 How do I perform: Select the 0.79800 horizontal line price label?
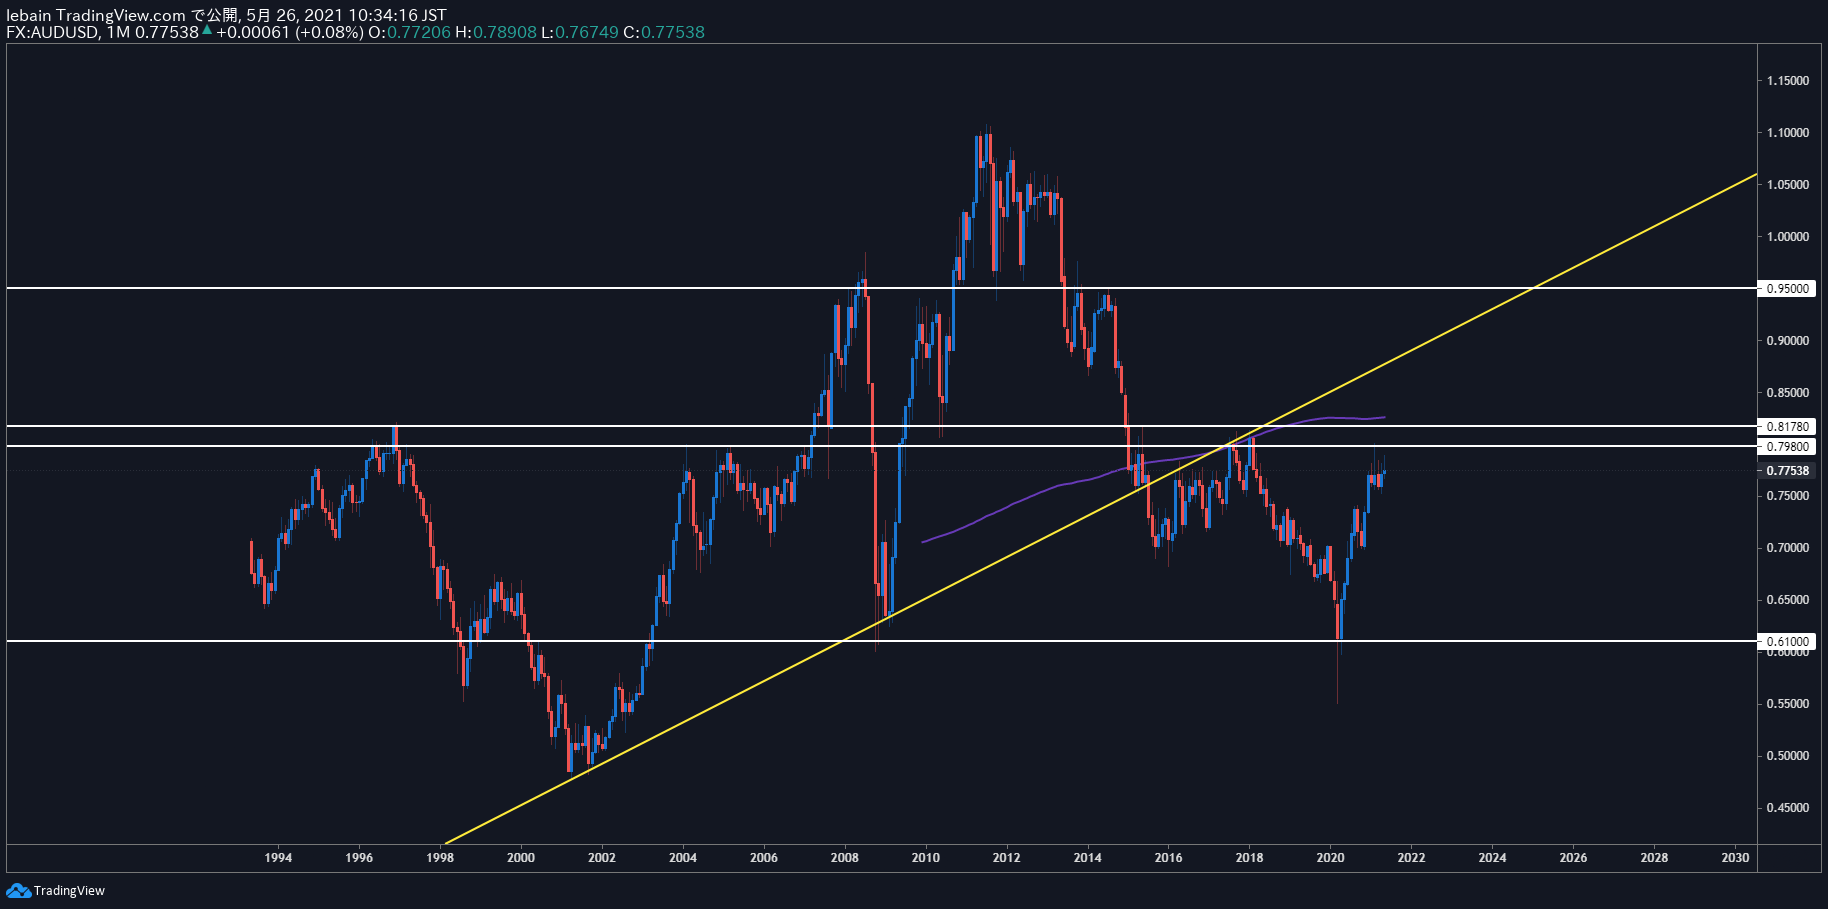pos(1787,446)
